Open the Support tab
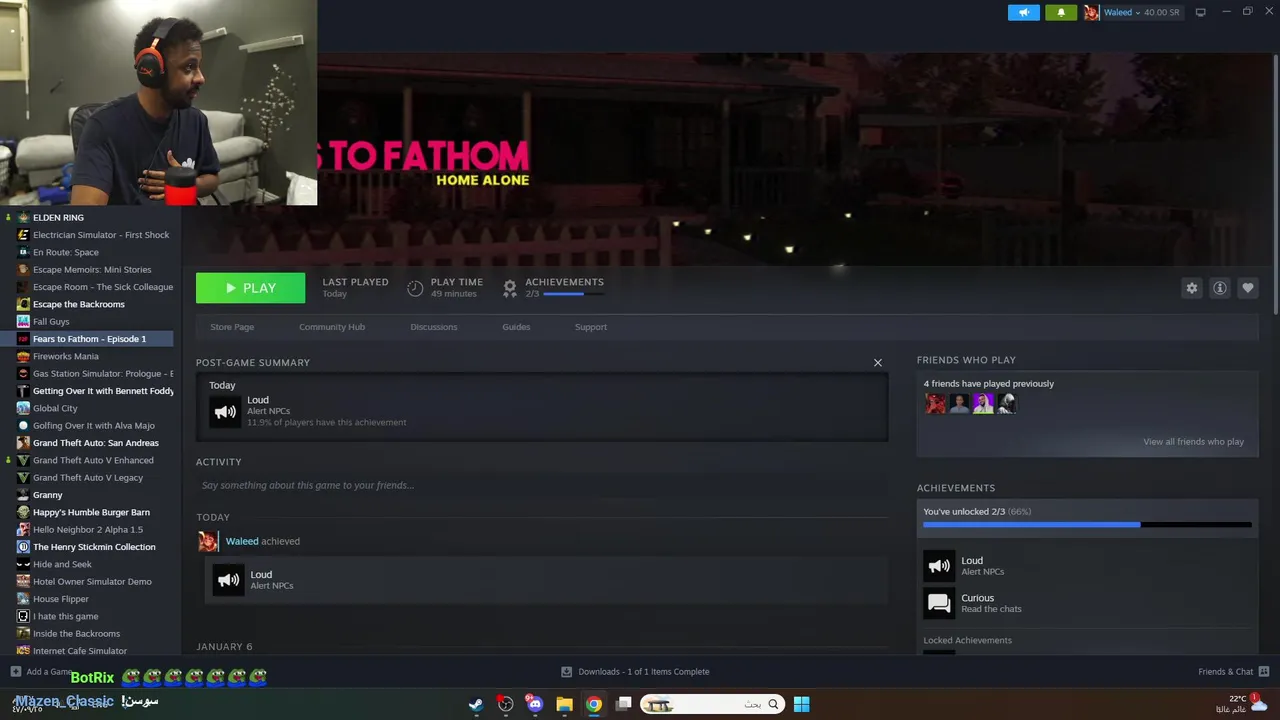The width and height of the screenshot is (1280, 720). 591,327
